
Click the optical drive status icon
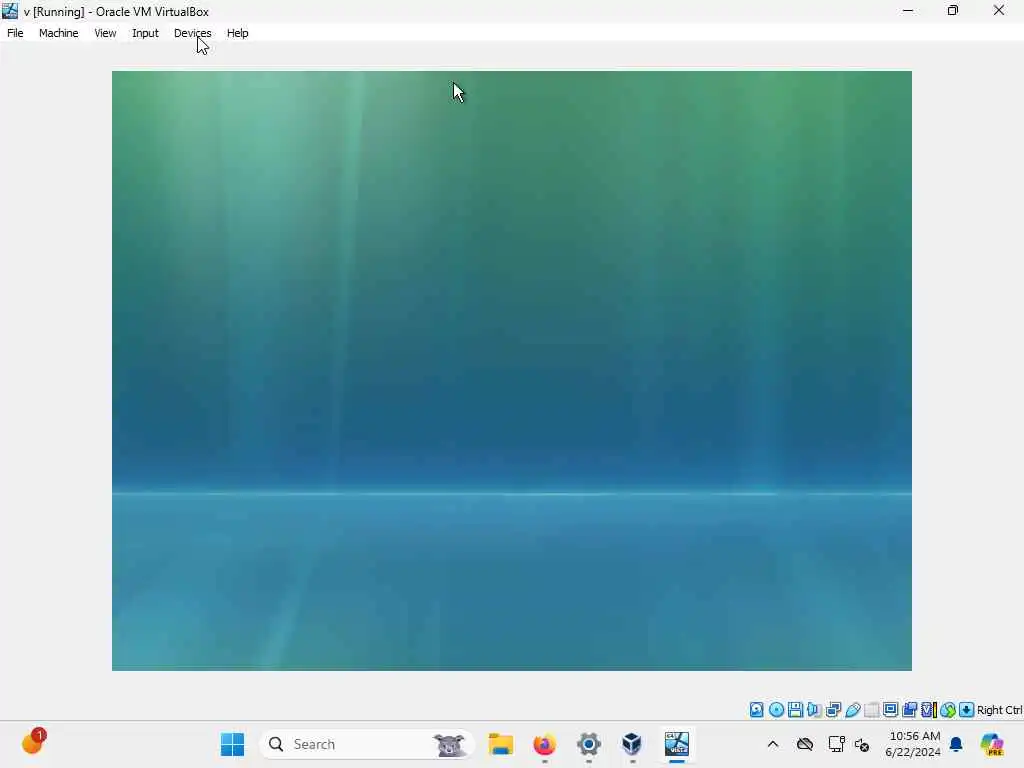pos(776,710)
